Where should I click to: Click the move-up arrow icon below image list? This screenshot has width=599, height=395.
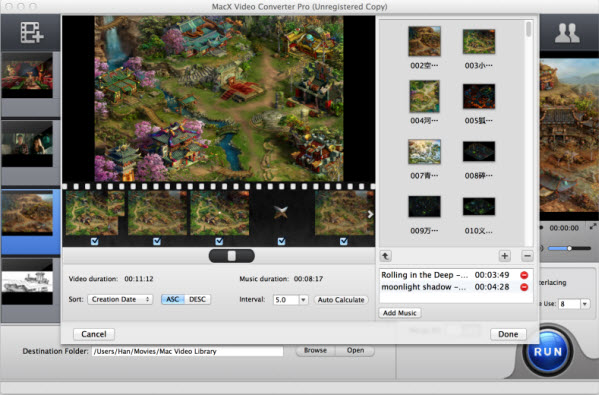pyautogui.click(x=385, y=256)
